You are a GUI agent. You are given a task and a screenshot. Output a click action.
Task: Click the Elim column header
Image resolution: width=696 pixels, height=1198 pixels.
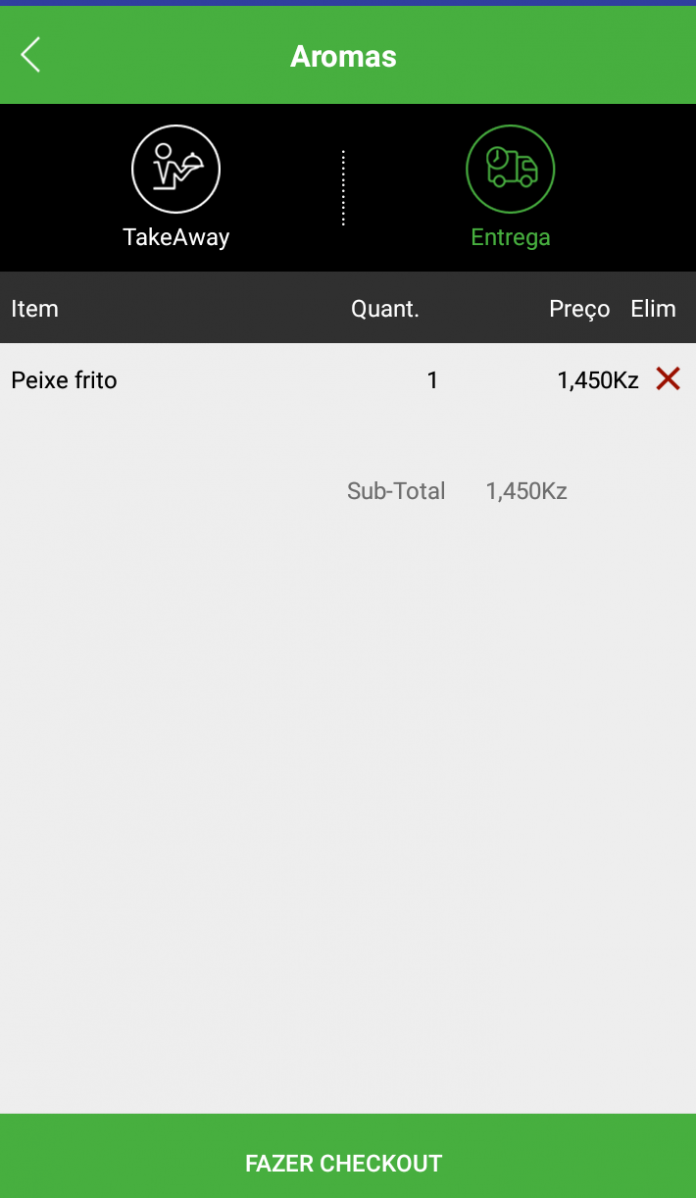[653, 309]
